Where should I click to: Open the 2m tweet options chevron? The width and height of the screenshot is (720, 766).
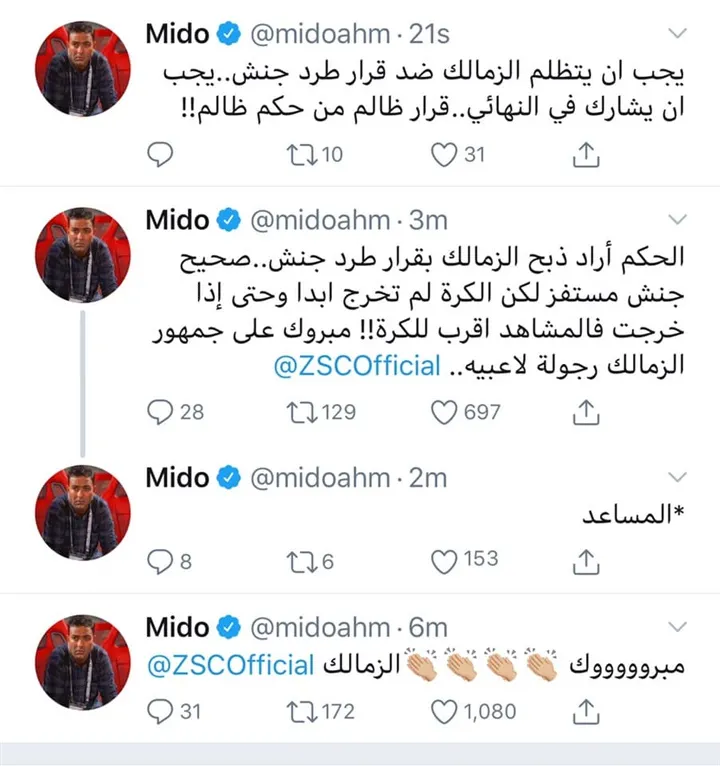tap(679, 478)
